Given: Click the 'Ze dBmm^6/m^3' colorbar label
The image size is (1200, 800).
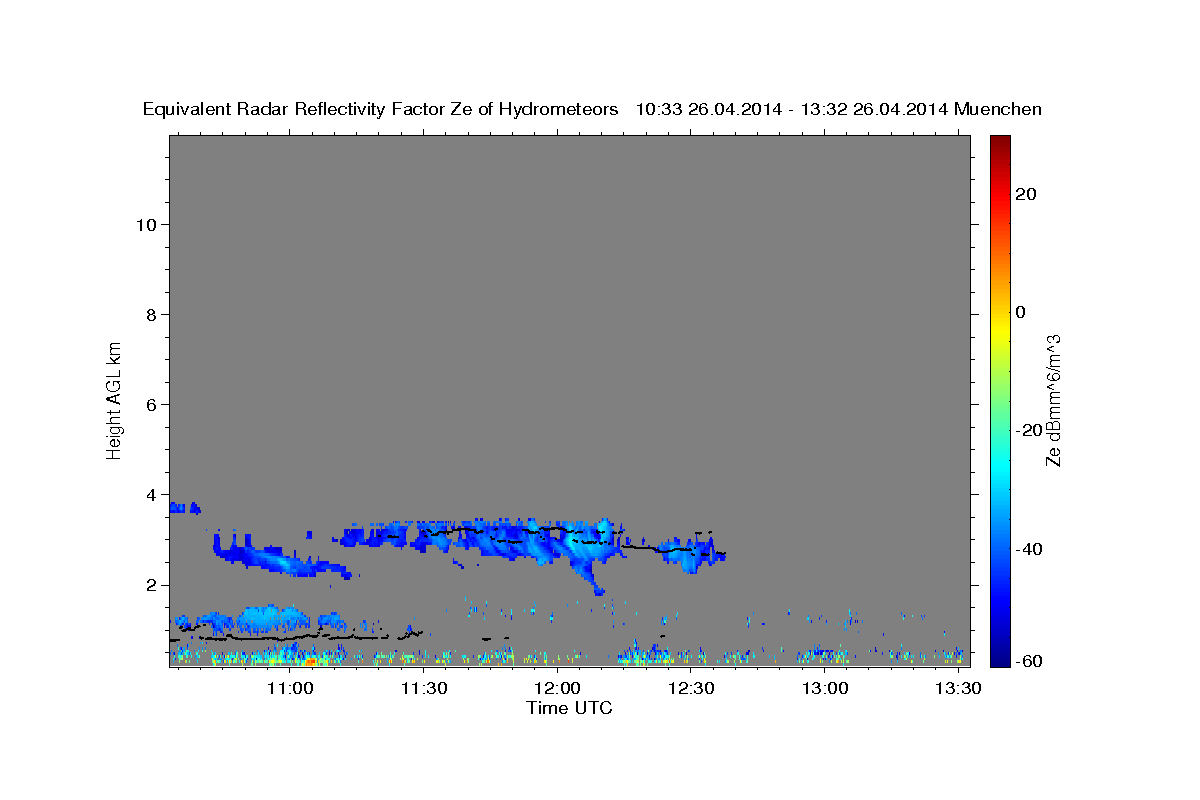Looking at the screenshot, I should tap(1052, 400).
